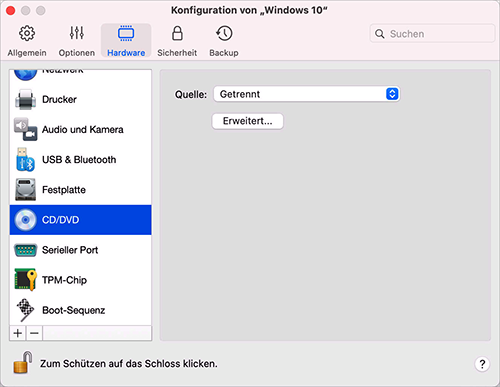Image resolution: width=500 pixels, height=387 pixels.
Task: Click the Boot-Sequenz checkered flag icon
Action: click(x=25, y=310)
